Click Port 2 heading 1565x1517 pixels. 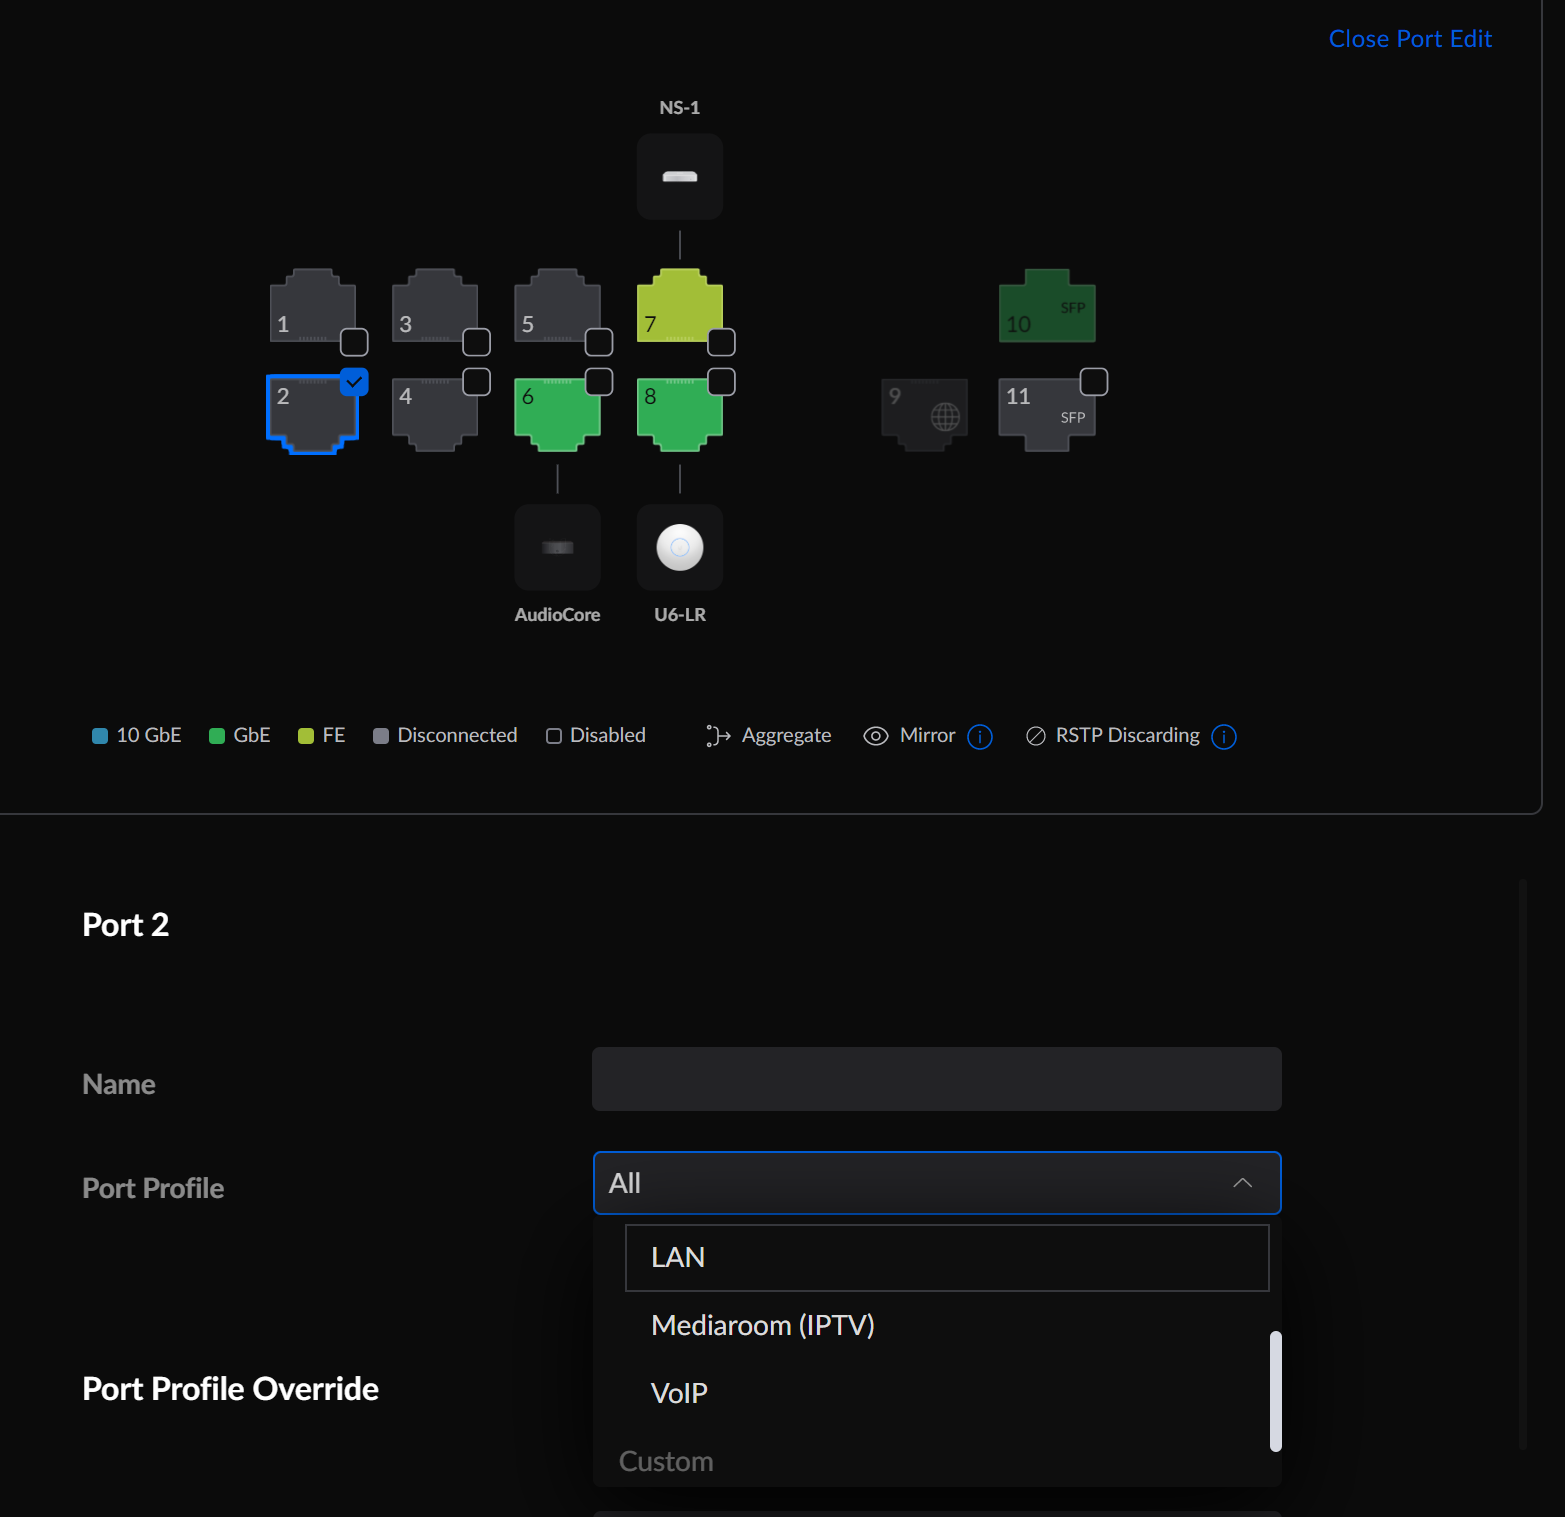coord(125,925)
